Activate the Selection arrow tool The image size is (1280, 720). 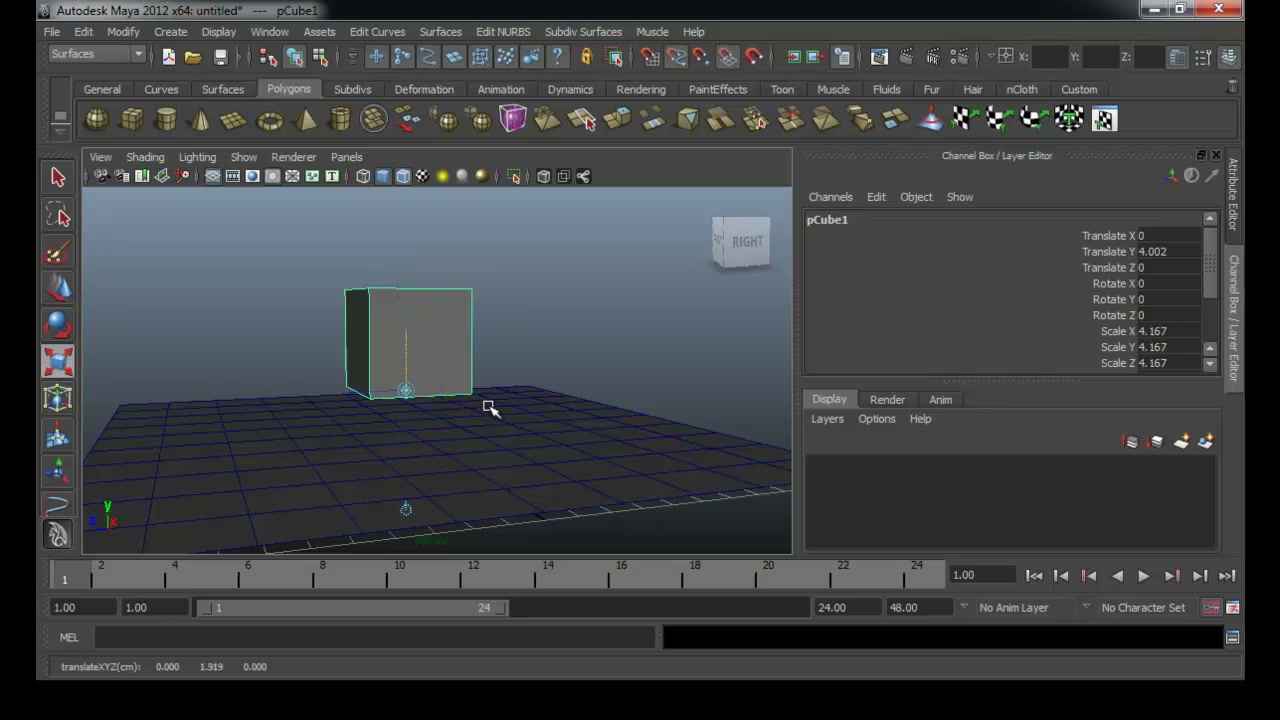coord(57,177)
